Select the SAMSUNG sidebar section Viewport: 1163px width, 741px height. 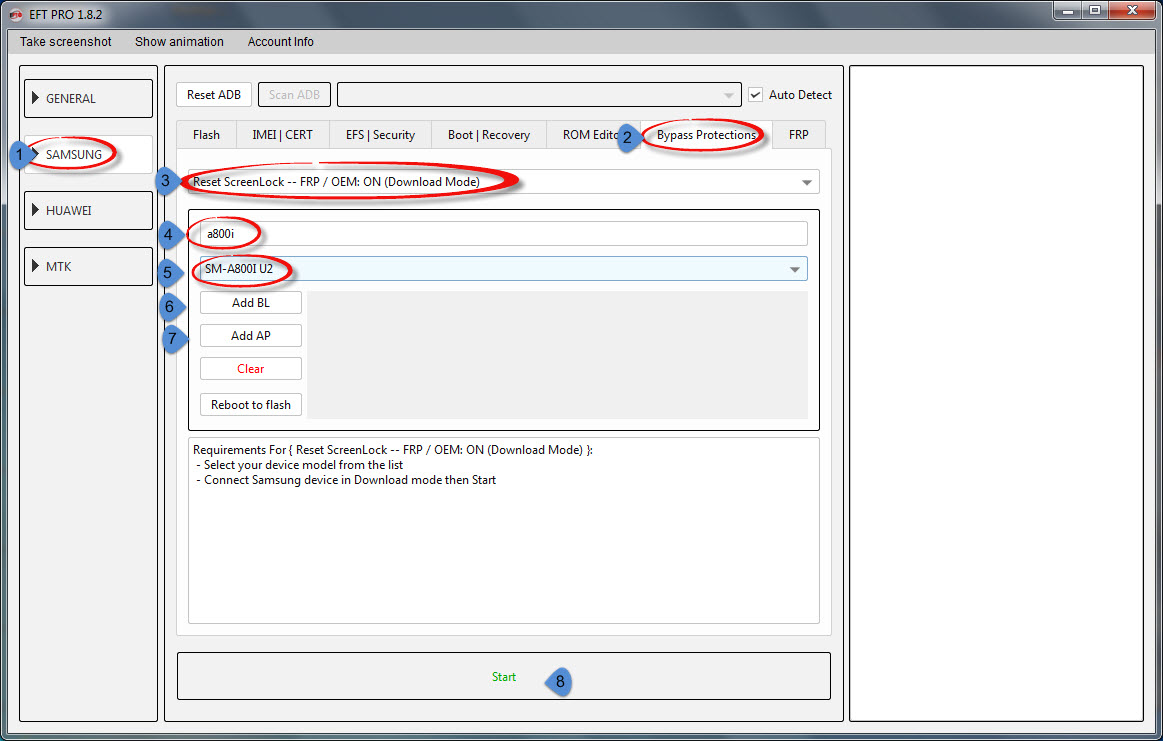tap(88, 154)
